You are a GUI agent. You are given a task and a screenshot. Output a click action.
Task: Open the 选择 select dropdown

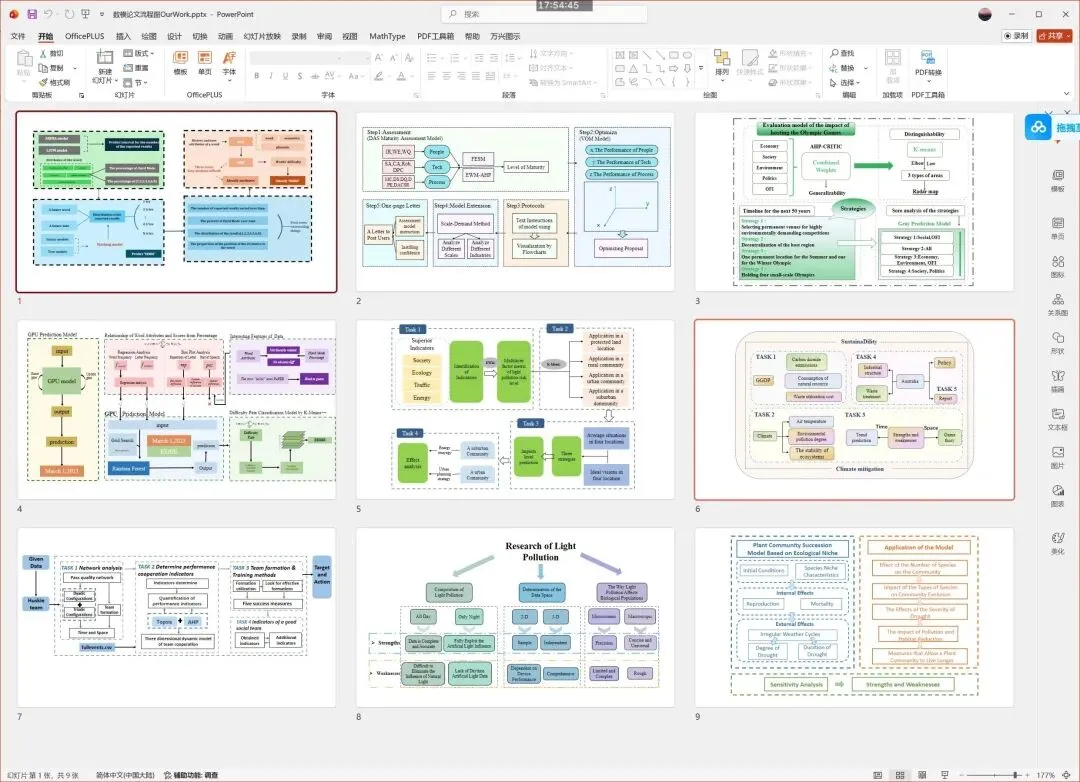point(845,82)
